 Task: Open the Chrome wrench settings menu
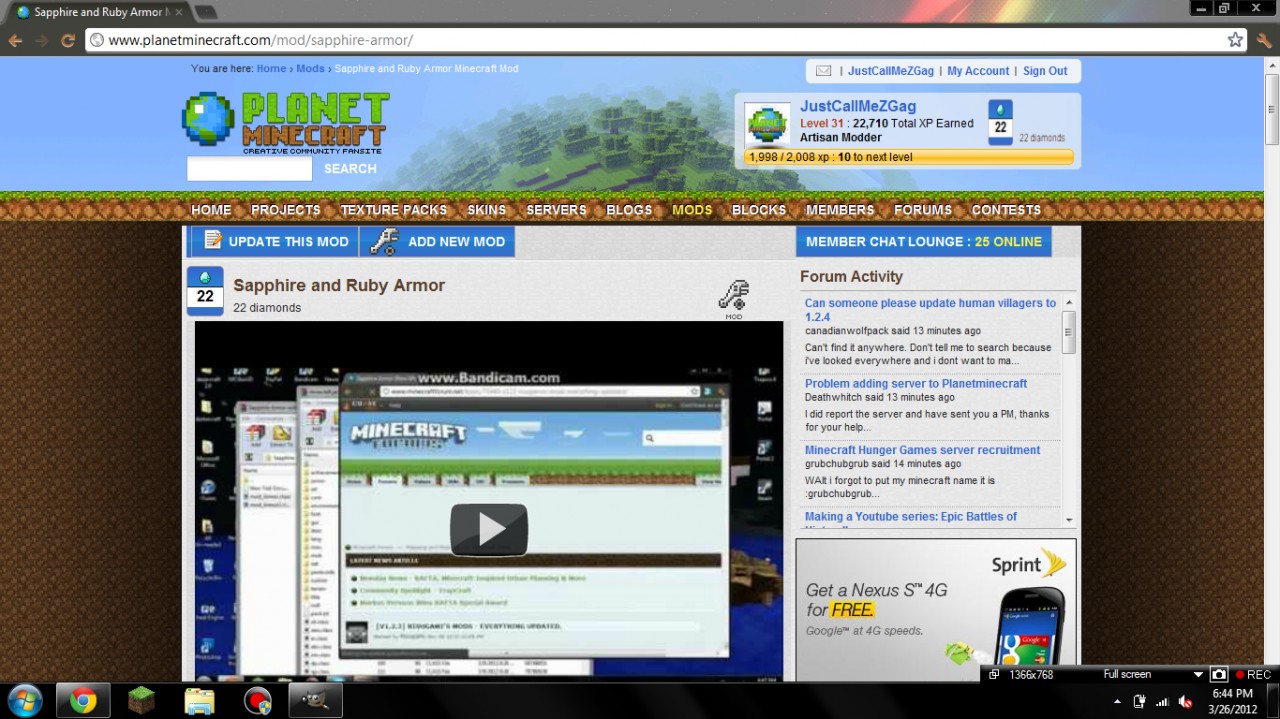tap(1264, 40)
